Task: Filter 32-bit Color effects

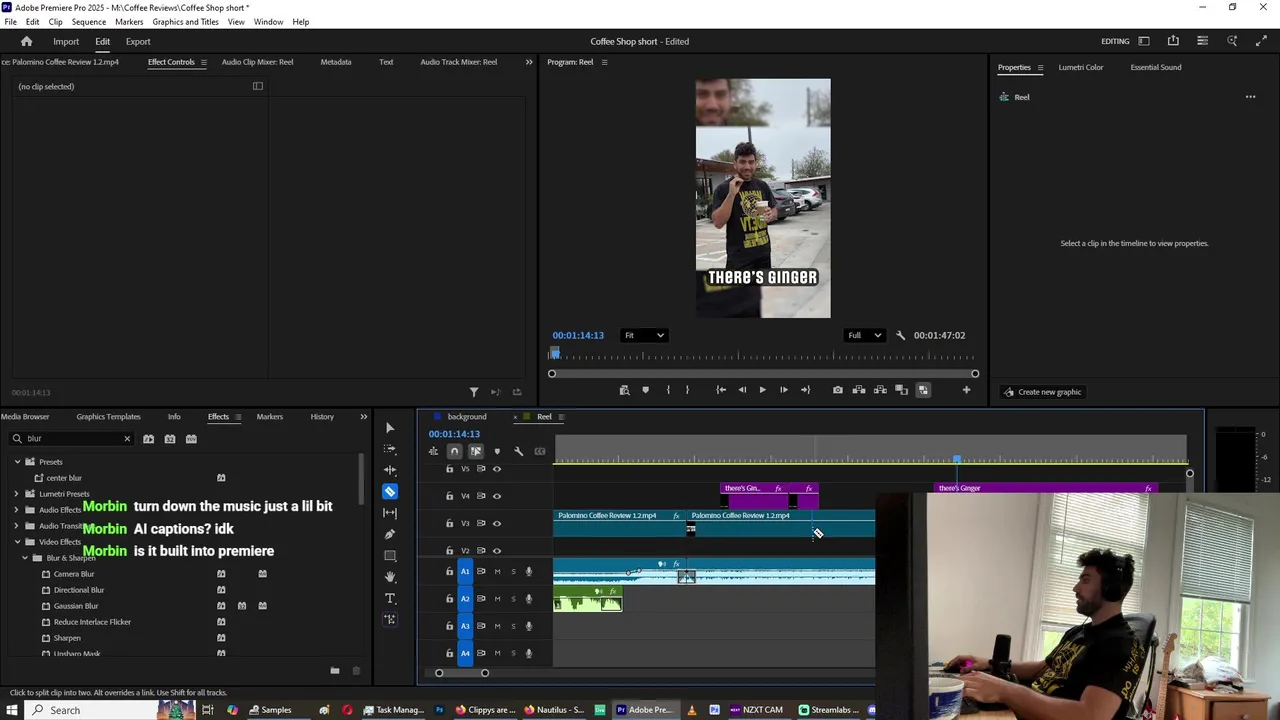Action: pos(170,439)
